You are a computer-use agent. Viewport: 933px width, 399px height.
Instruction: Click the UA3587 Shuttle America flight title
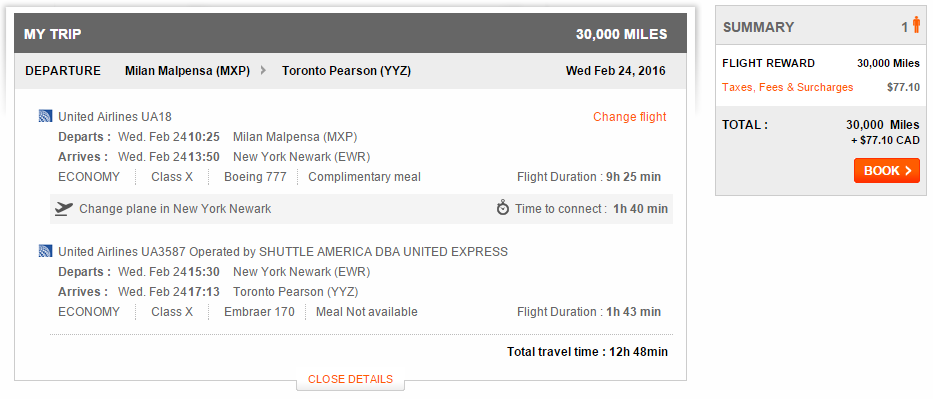[x=283, y=252]
